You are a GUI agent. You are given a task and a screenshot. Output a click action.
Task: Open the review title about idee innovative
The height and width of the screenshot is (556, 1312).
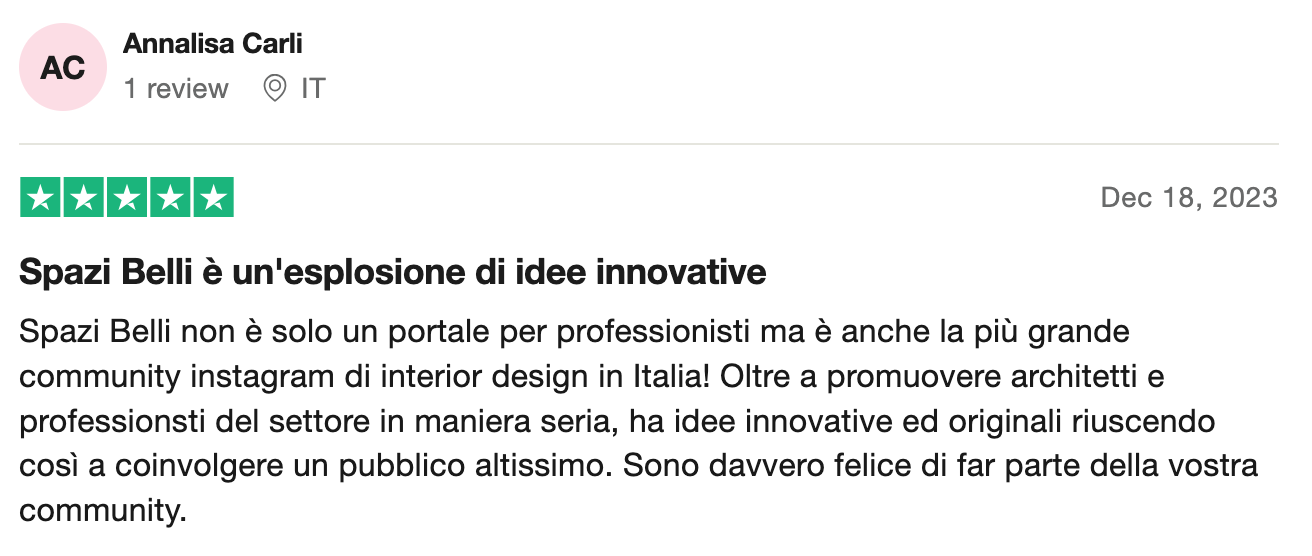pos(393,272)
